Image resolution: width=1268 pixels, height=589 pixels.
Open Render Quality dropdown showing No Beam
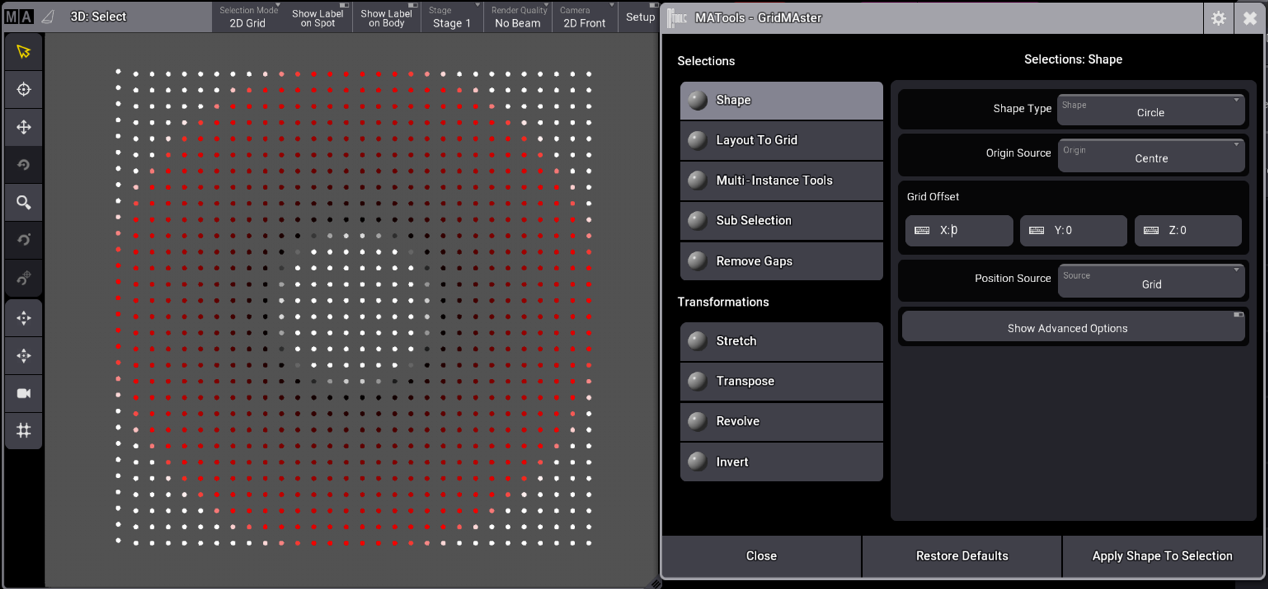[x=518, y=17]
